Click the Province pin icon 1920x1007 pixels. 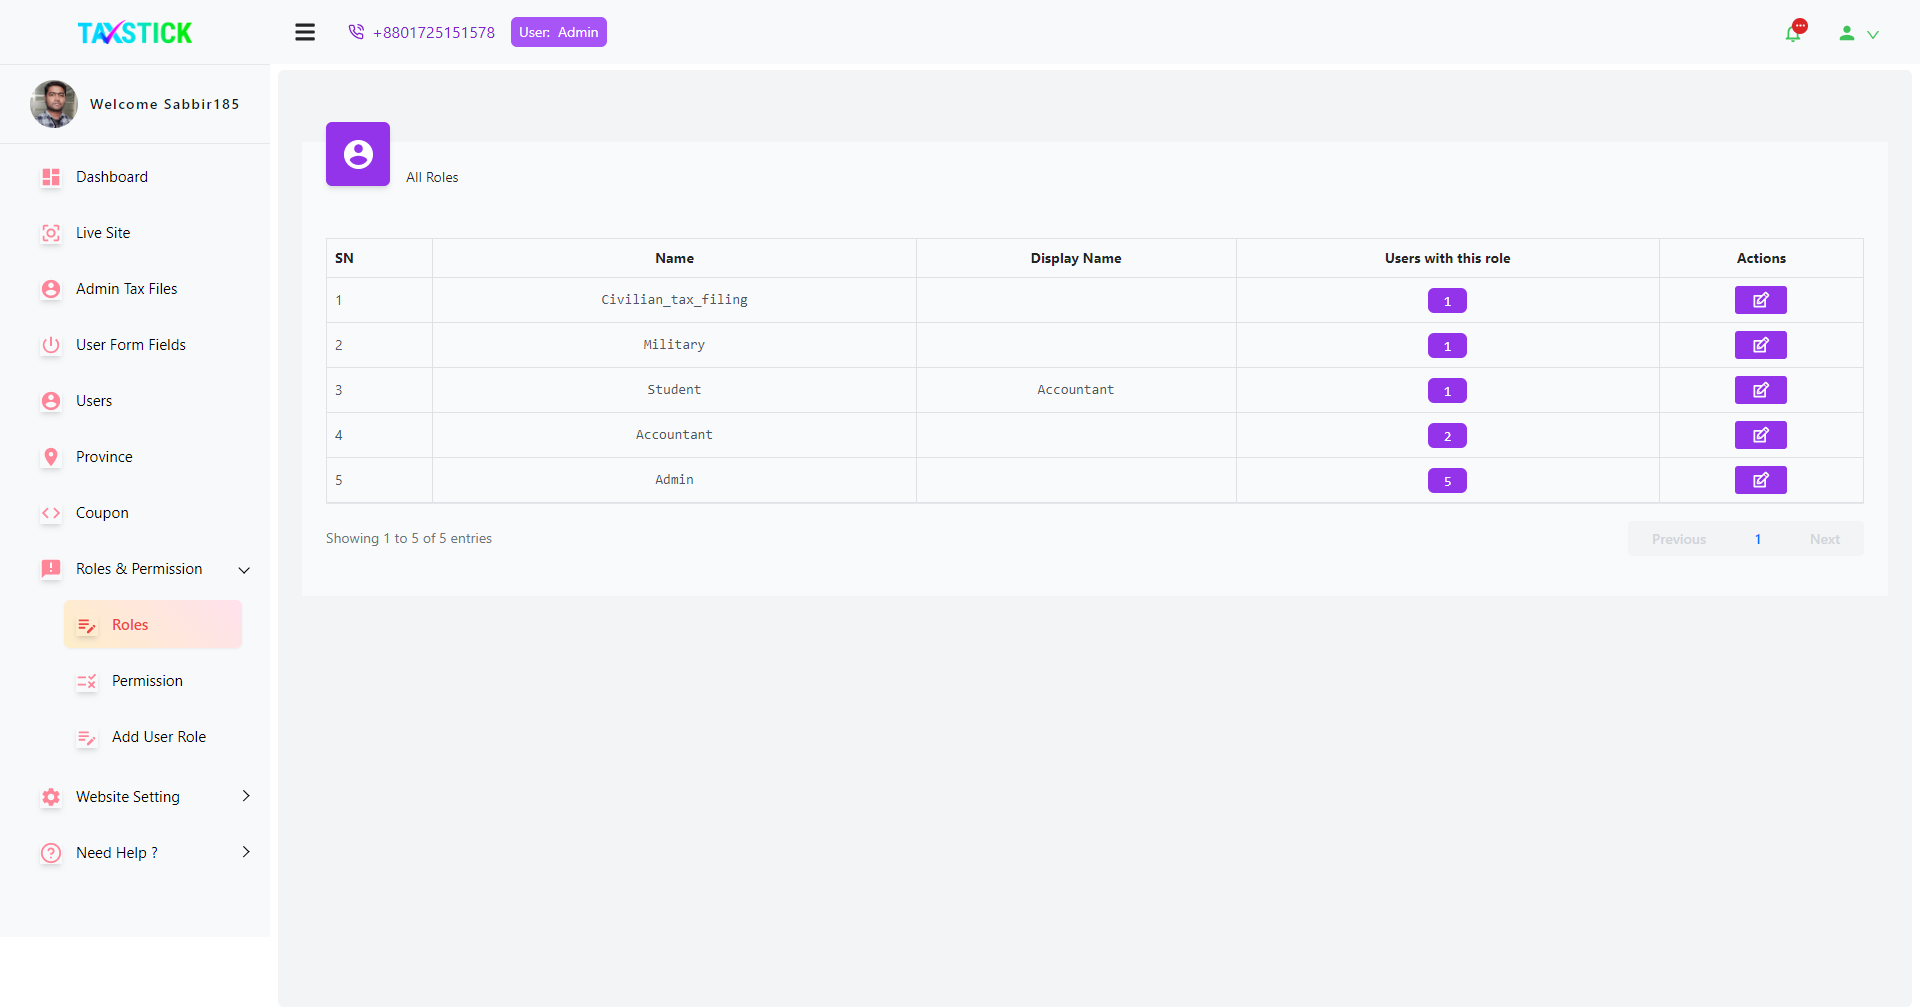click(51, 457)
